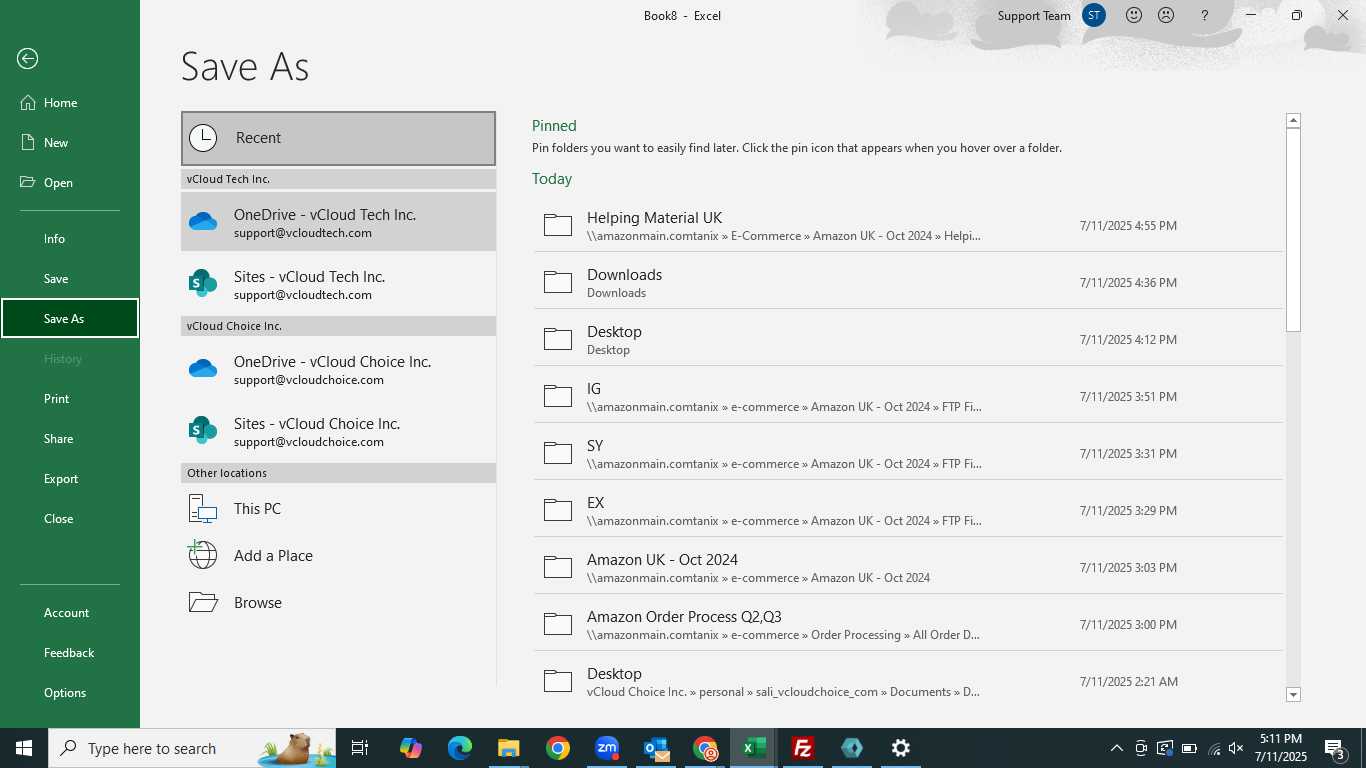
Task: Click the Task View taskbar icon
Action: (360, 748)
